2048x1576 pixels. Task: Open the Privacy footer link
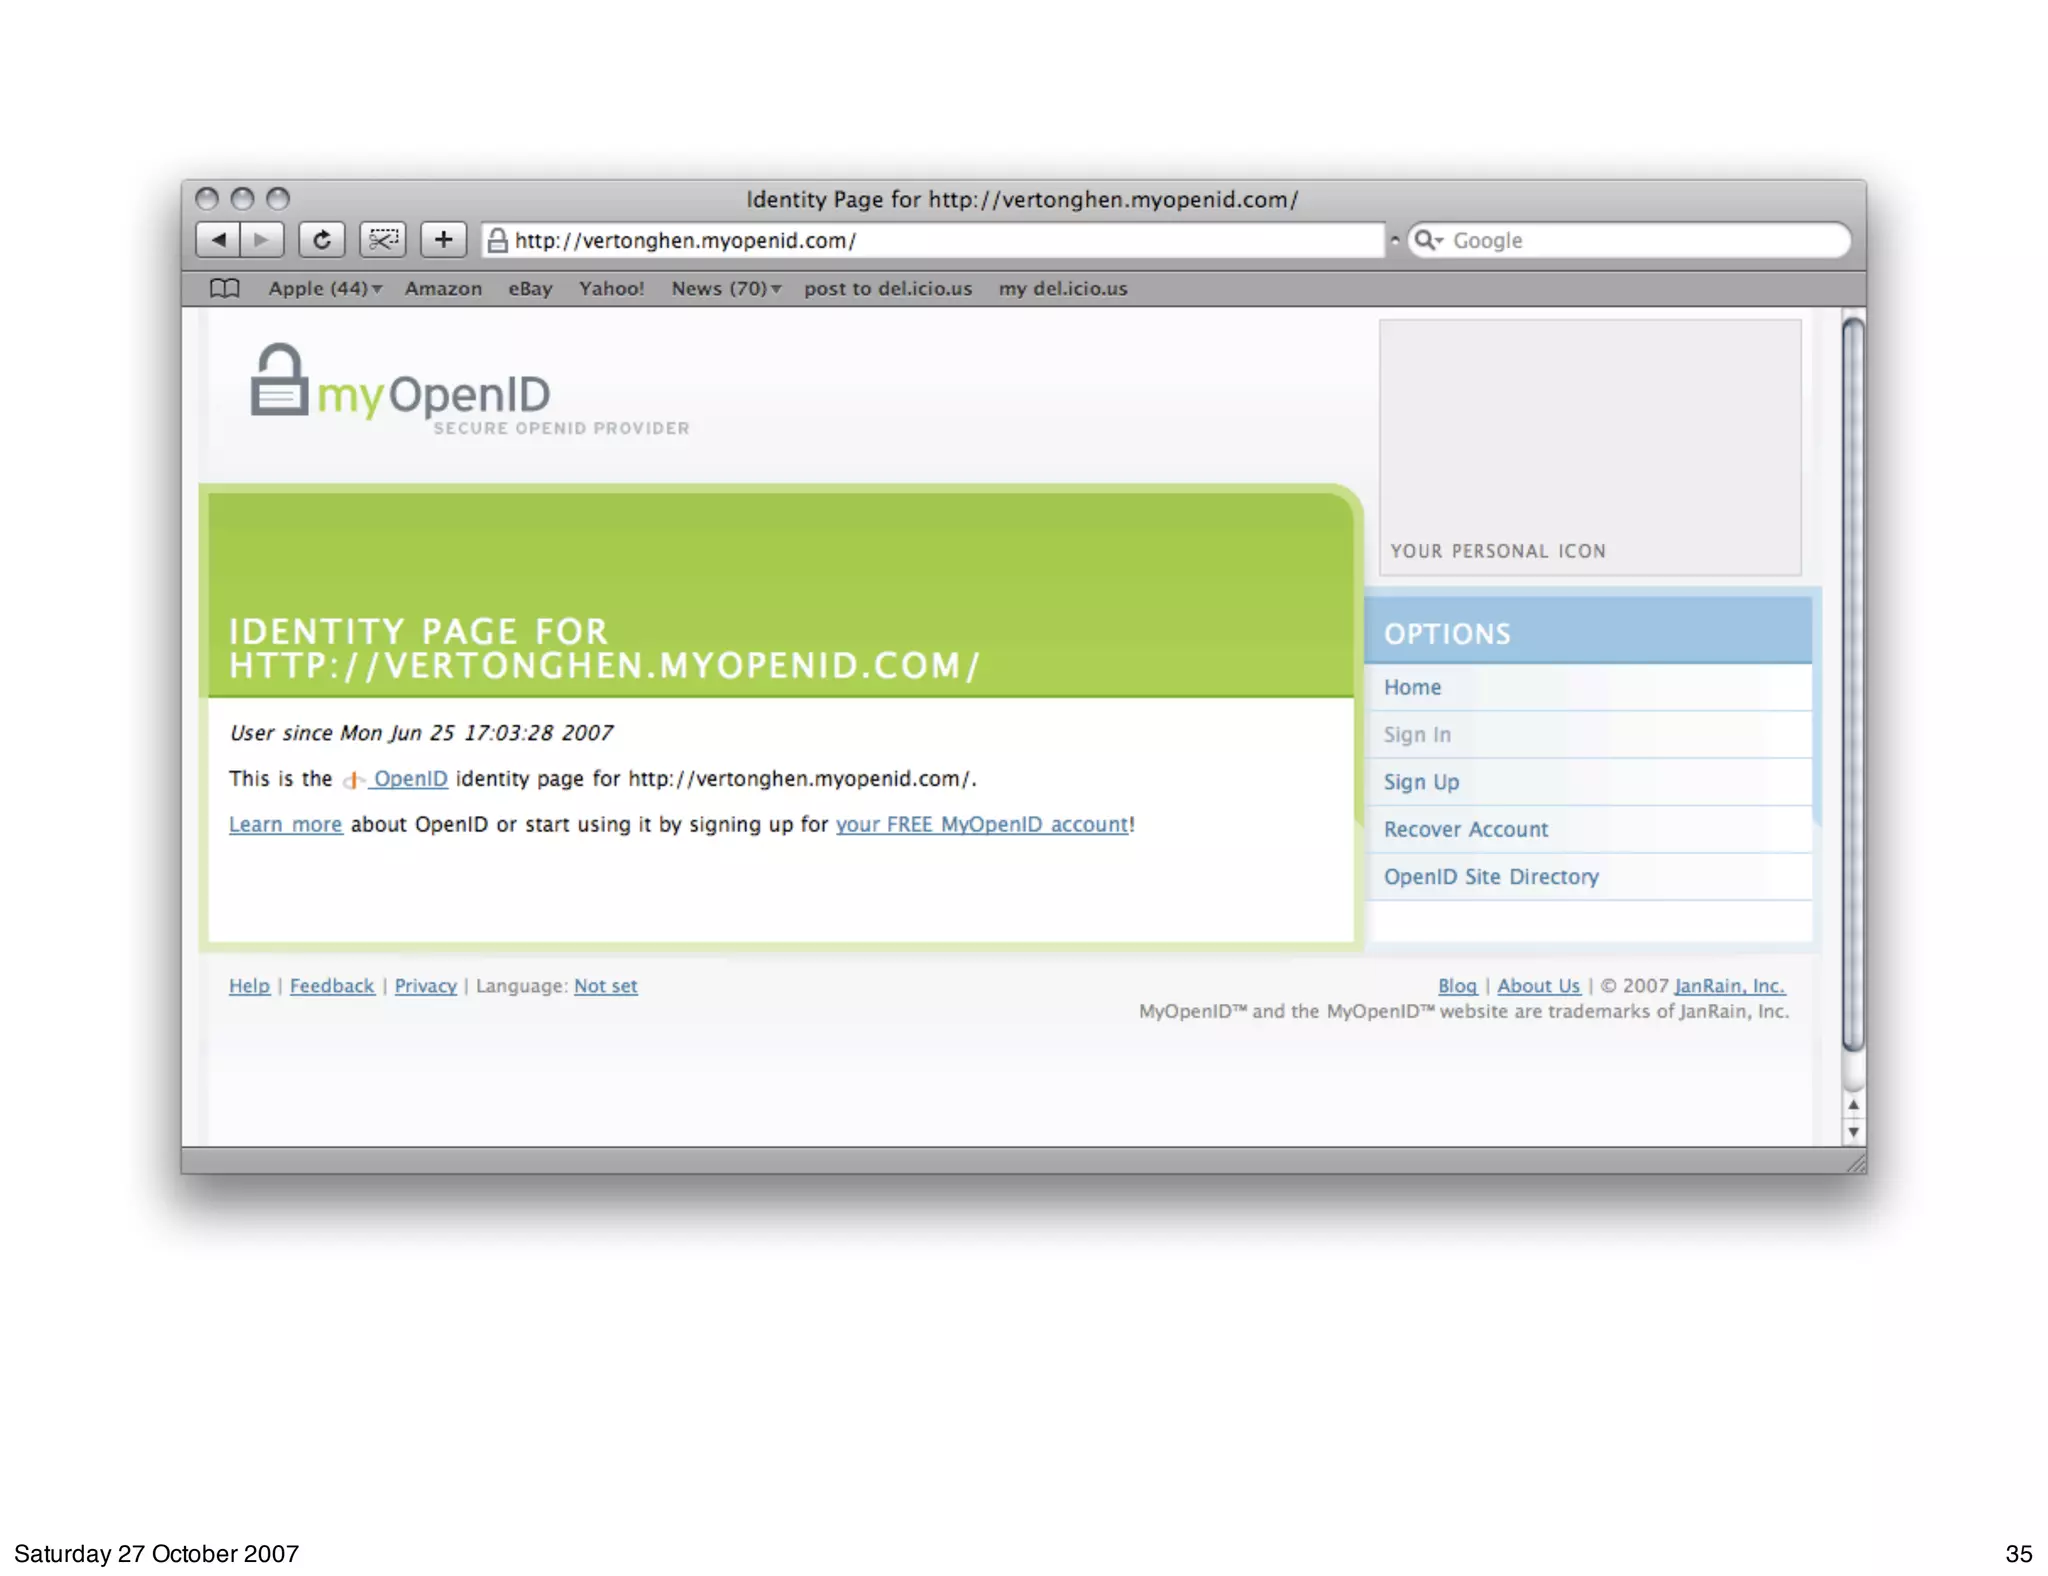[425, 986]
